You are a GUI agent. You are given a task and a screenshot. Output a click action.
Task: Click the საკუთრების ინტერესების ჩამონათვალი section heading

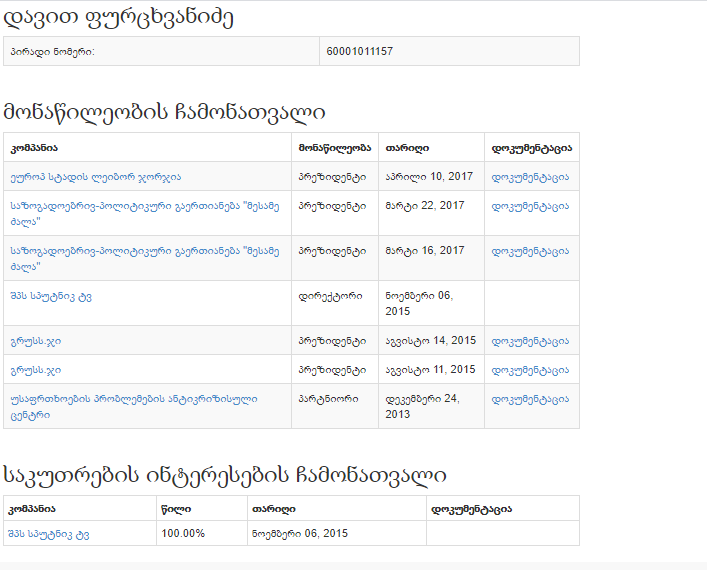click(225, 474)
